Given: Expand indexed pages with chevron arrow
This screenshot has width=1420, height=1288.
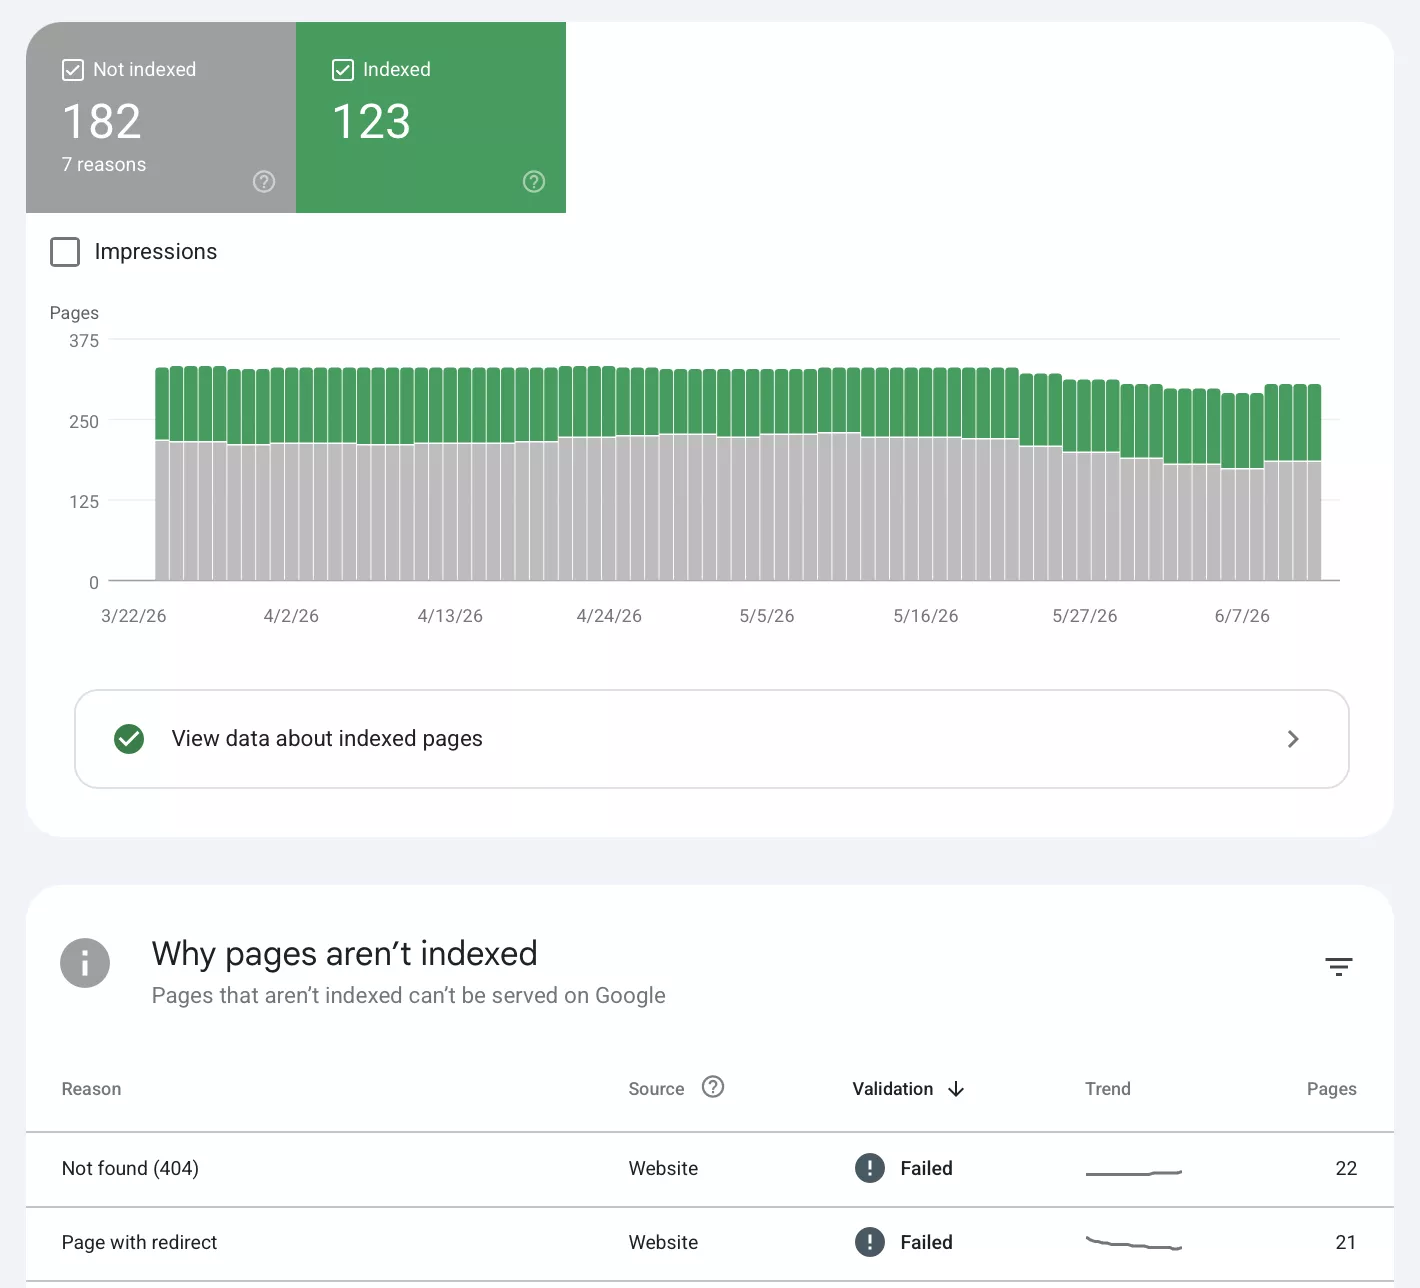Looking at the screenshot, I should pos(1293,739).
